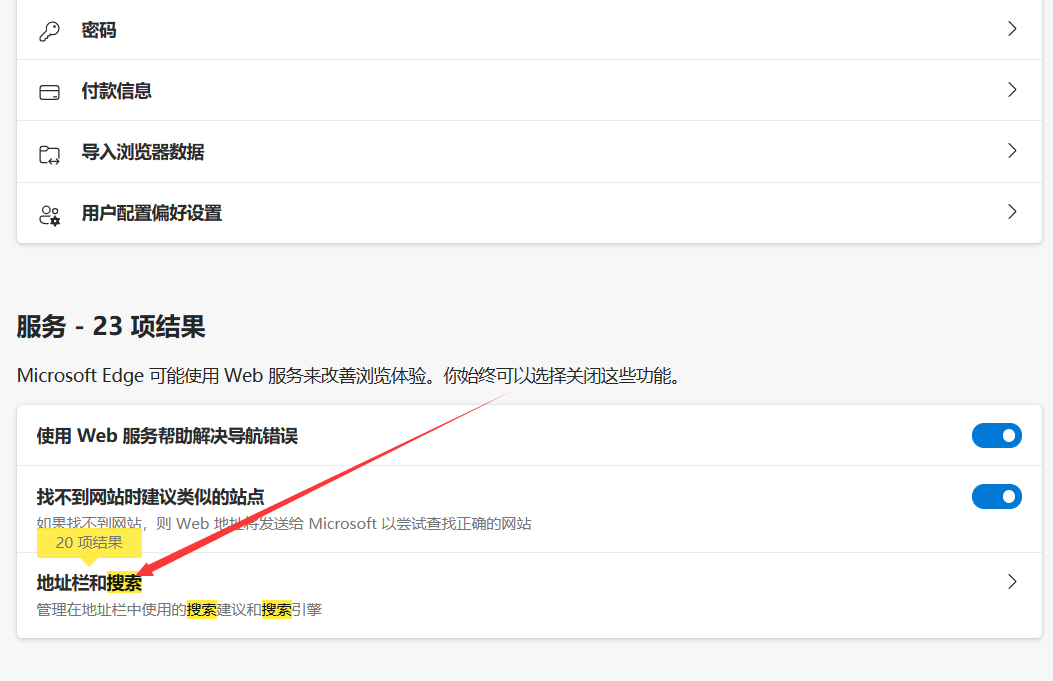Click the 20 项结果 yellow tooltip

[89, 543]
